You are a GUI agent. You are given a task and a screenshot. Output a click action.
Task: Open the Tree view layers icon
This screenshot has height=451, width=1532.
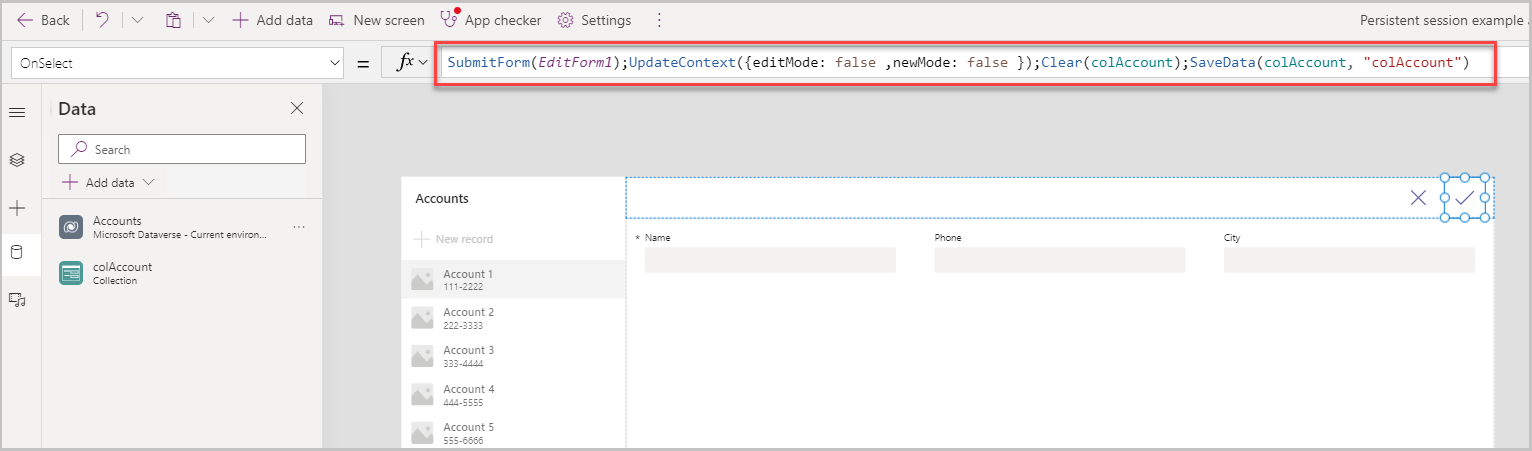coord(17,160)
